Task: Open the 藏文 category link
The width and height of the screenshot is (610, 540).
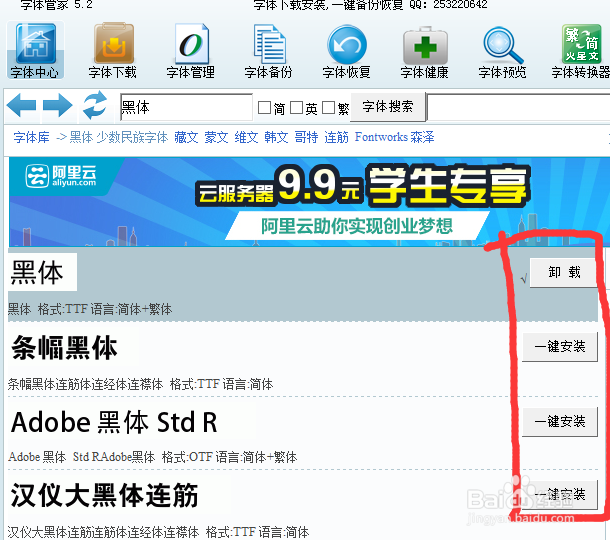Action: [186, 137]
